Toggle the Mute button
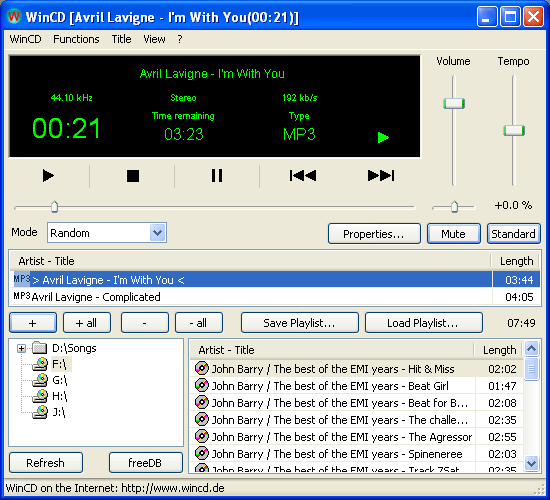Screen dimensions: 550x500 [454, 234]
